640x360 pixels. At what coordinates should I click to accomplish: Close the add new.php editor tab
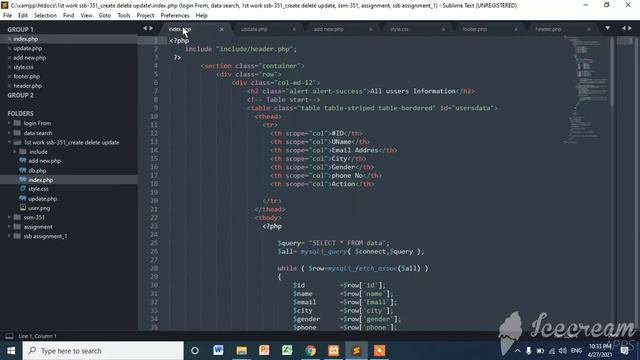pyautogui.click(x=371, y=29)
